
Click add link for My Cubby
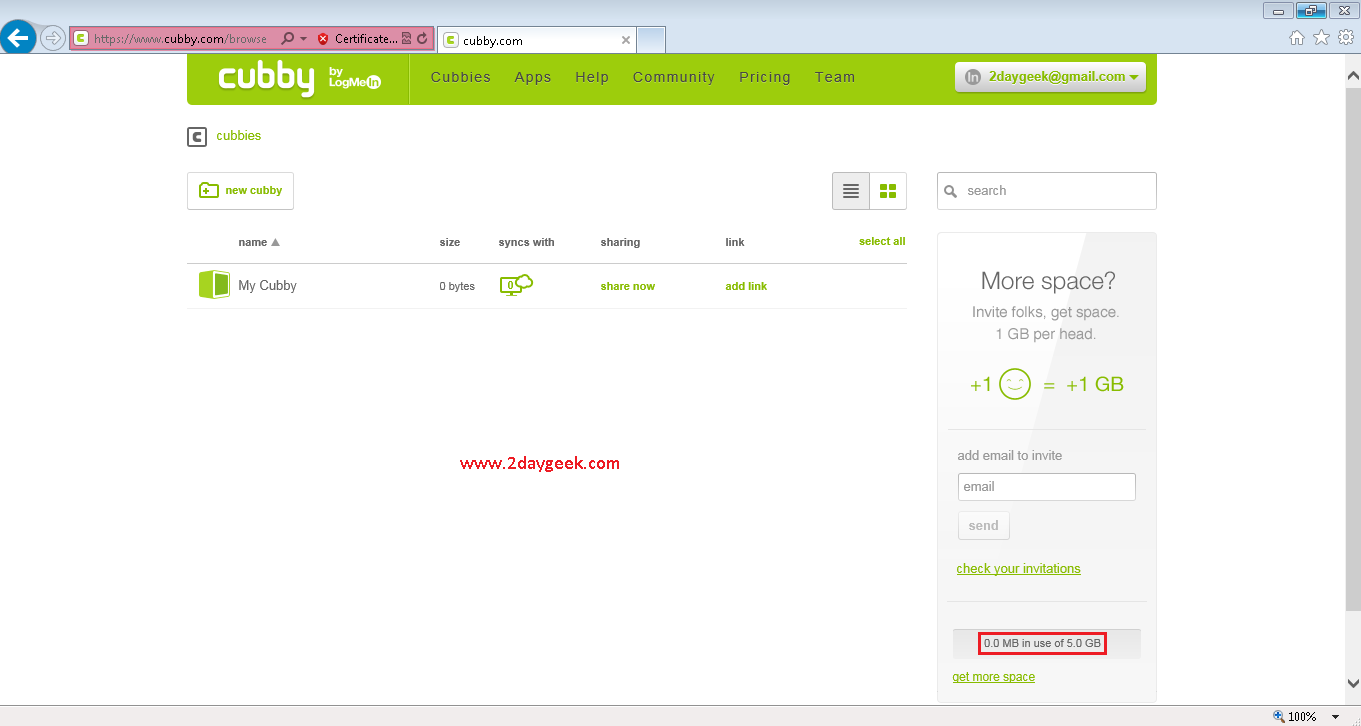746,286
